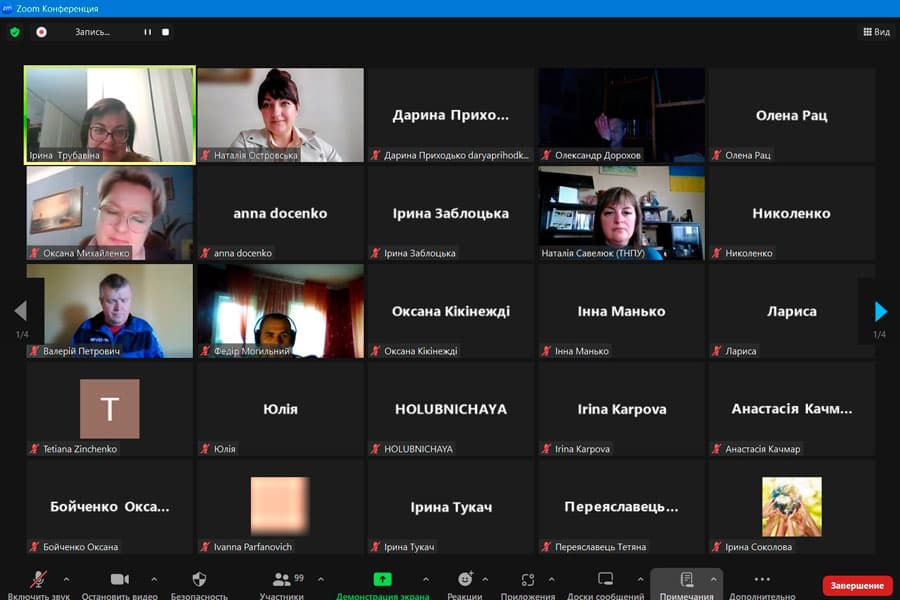Click muted mic icon beside Ірина Заблоцька label

(375, 253)
